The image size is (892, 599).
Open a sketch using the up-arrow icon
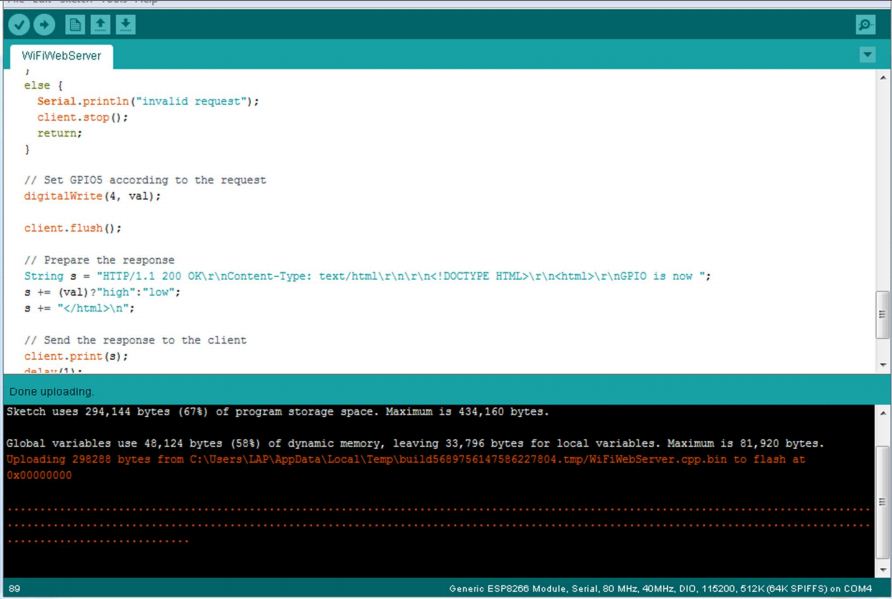coord(100,25)
